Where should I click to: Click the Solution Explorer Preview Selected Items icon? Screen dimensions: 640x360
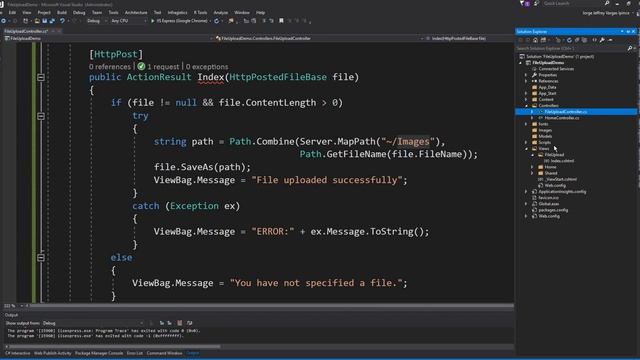(x=610, y=40)
